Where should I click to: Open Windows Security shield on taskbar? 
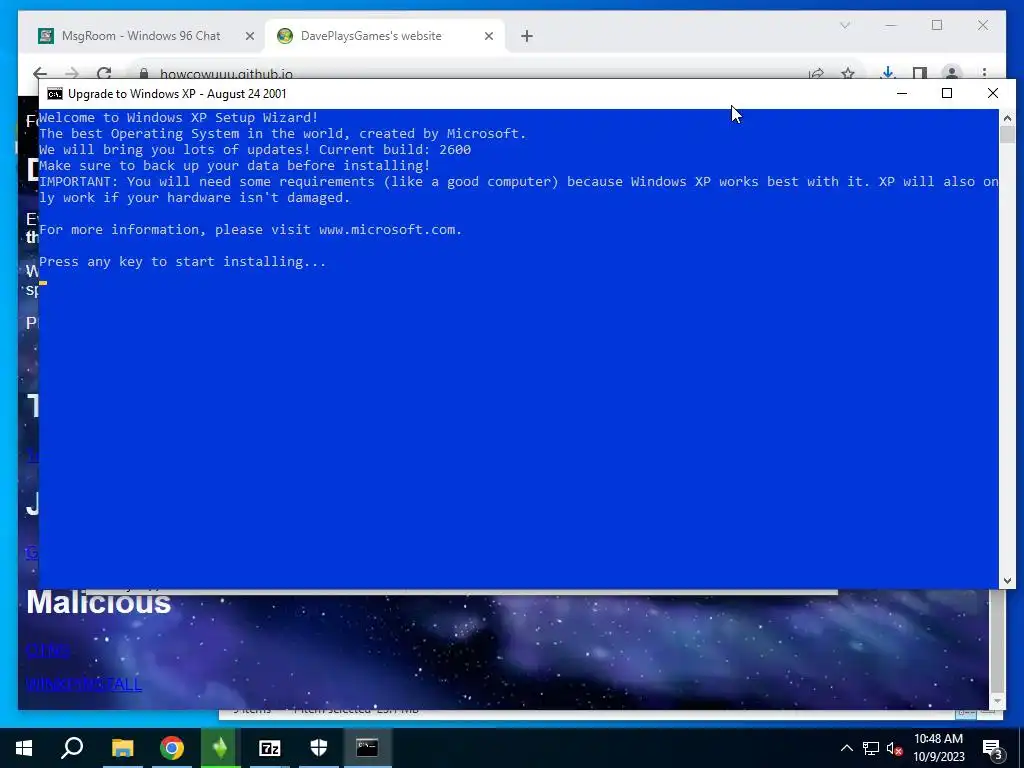point(319,748)
